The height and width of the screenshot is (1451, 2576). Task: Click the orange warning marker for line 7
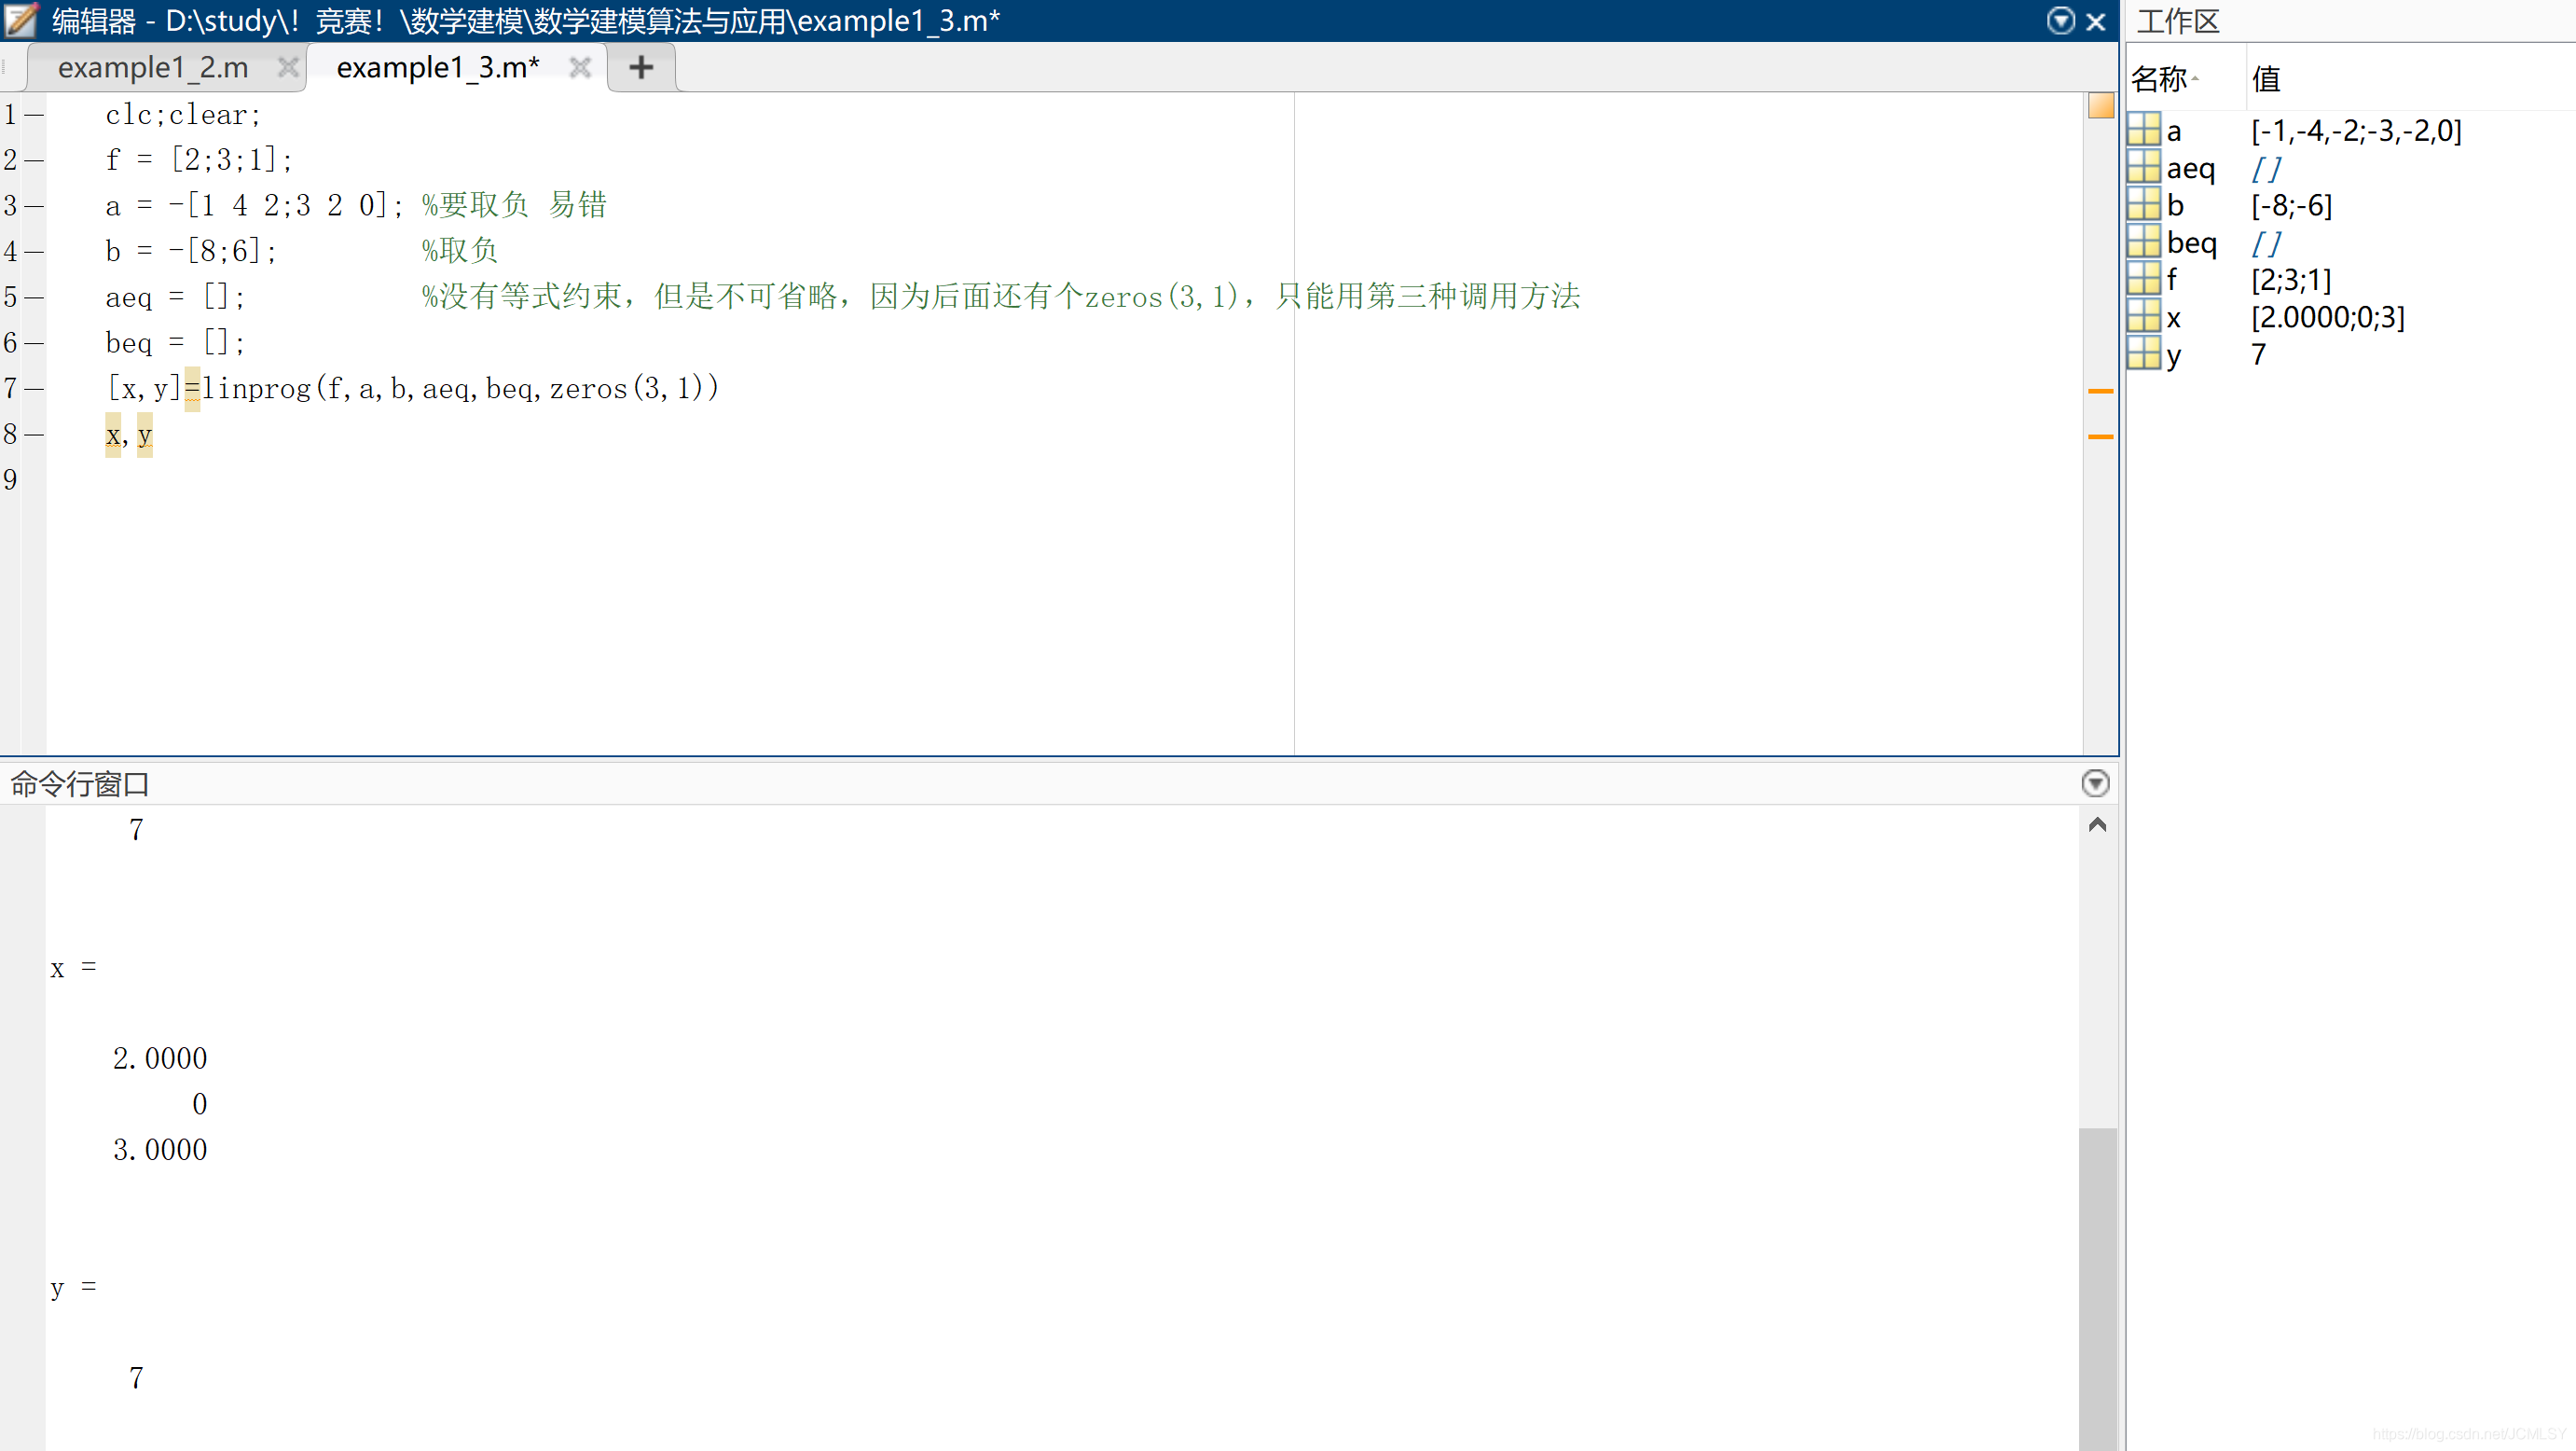click(x=2100, y=391)
